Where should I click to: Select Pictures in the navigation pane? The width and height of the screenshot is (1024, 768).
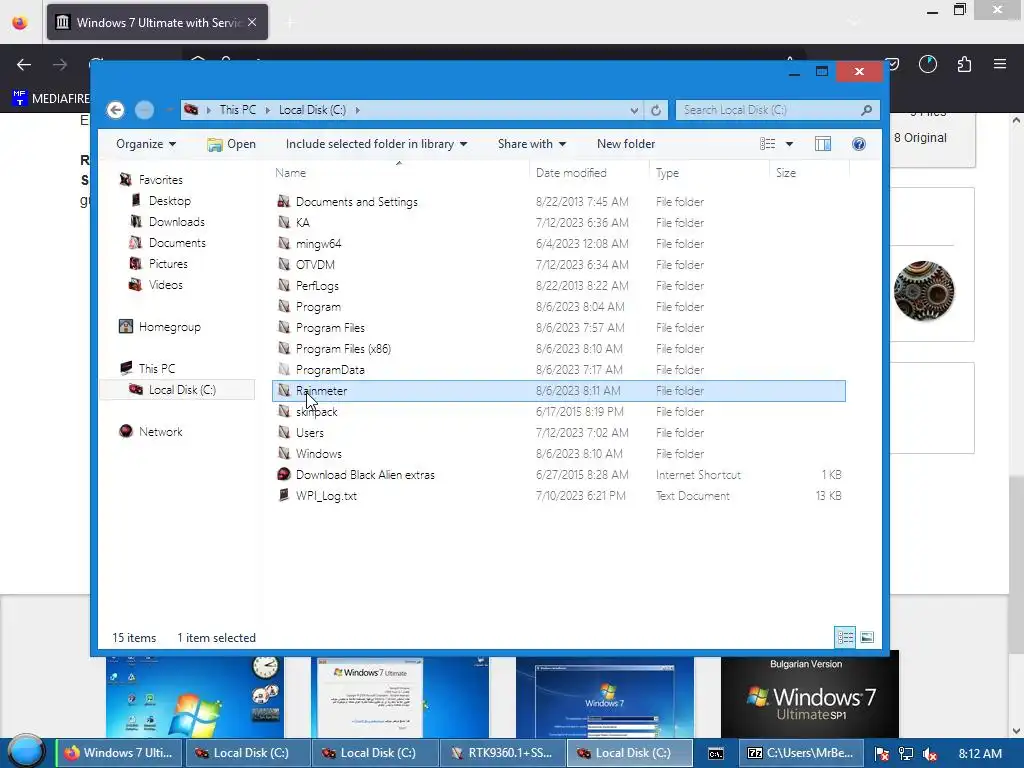(x=168, y=263)
